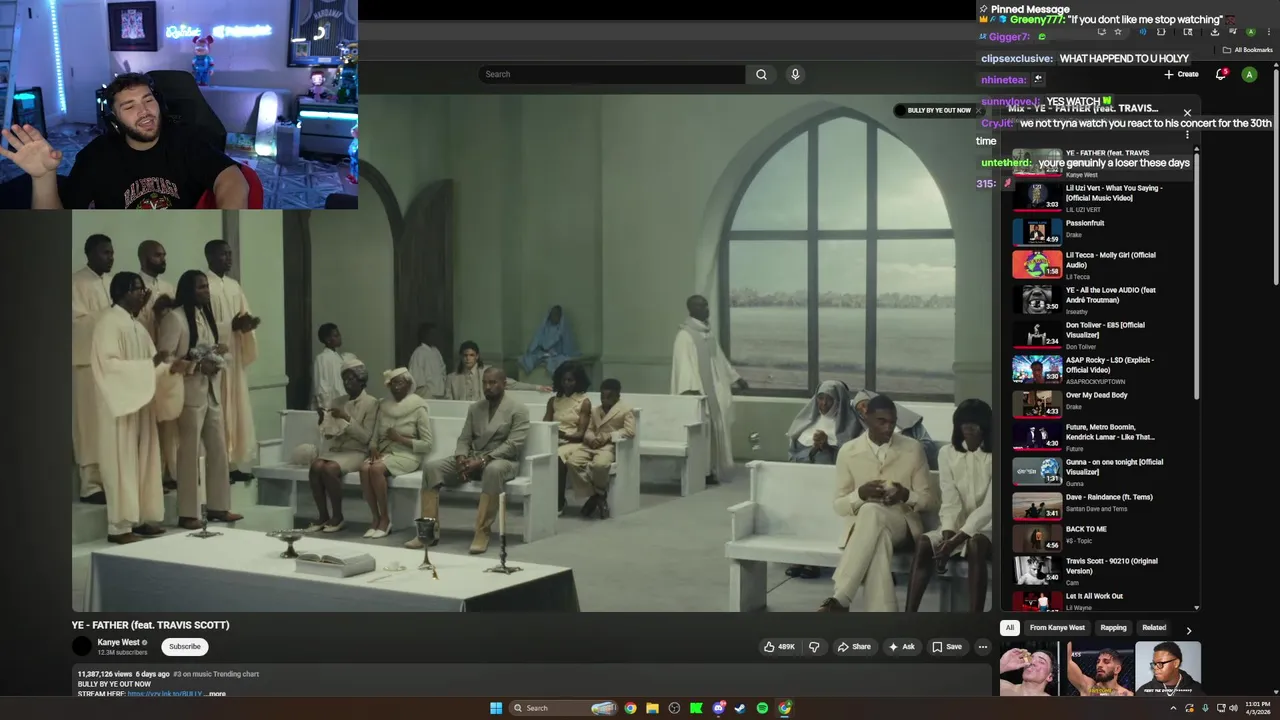
Task: Click in the Windows taskbar search box
Action: 564,708
